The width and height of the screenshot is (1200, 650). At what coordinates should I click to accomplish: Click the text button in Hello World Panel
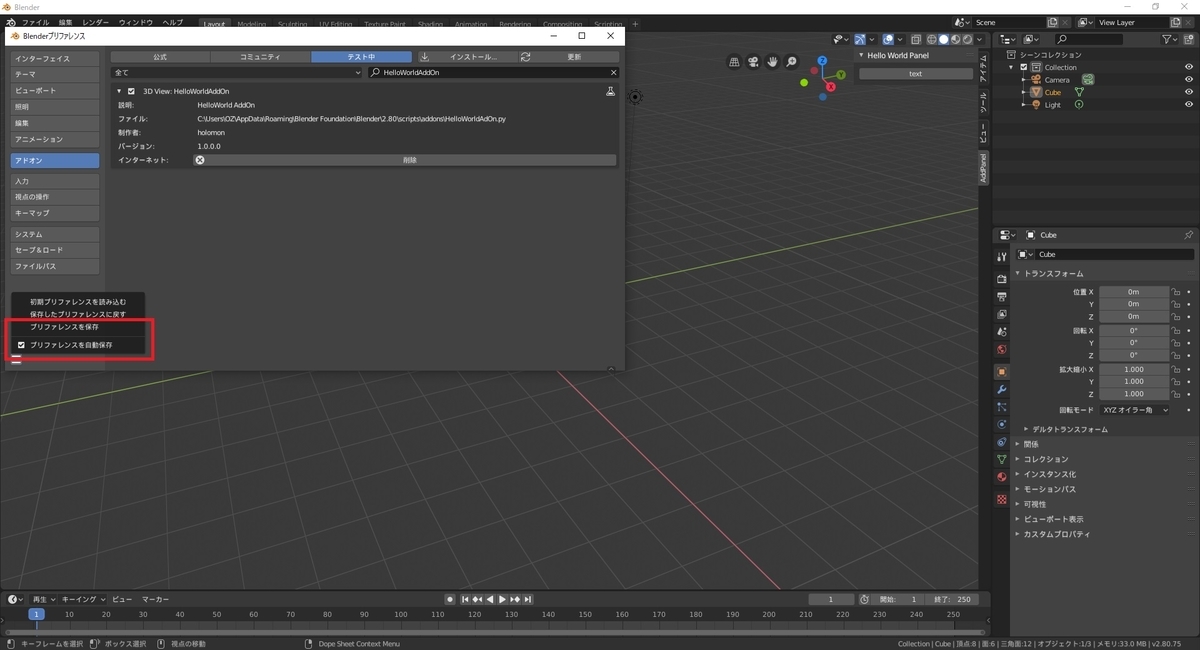click(x=915, y=73)
